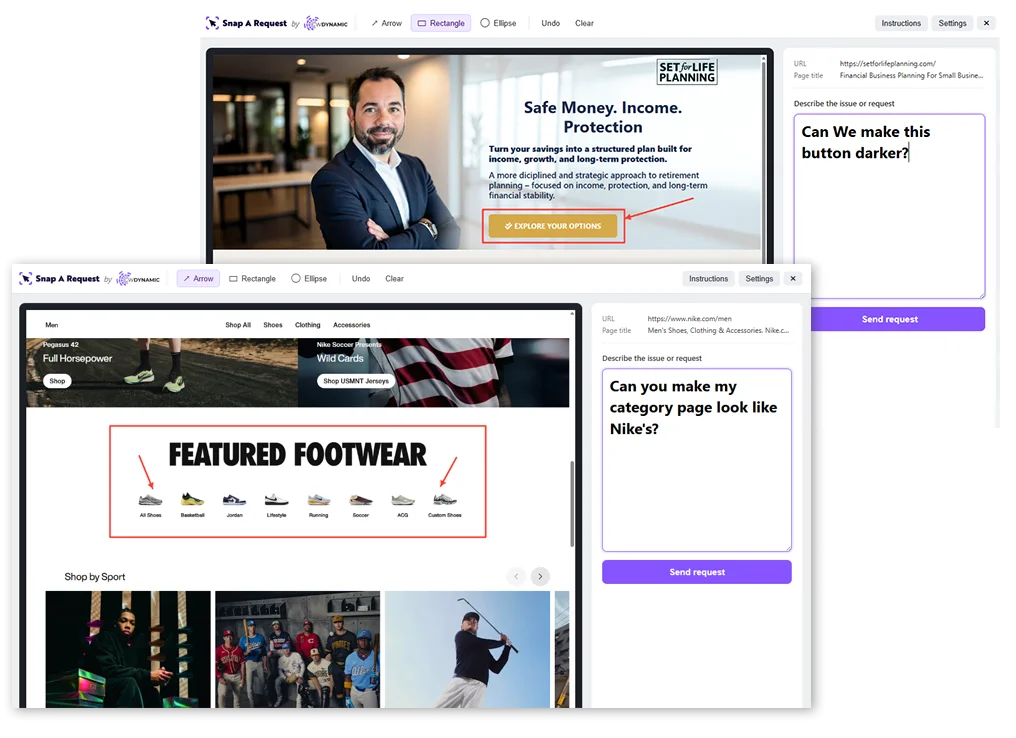This screenshot has height=738, width=1016.
Task: Click the Explore Your Options button
Action: [x=553, y=226]
